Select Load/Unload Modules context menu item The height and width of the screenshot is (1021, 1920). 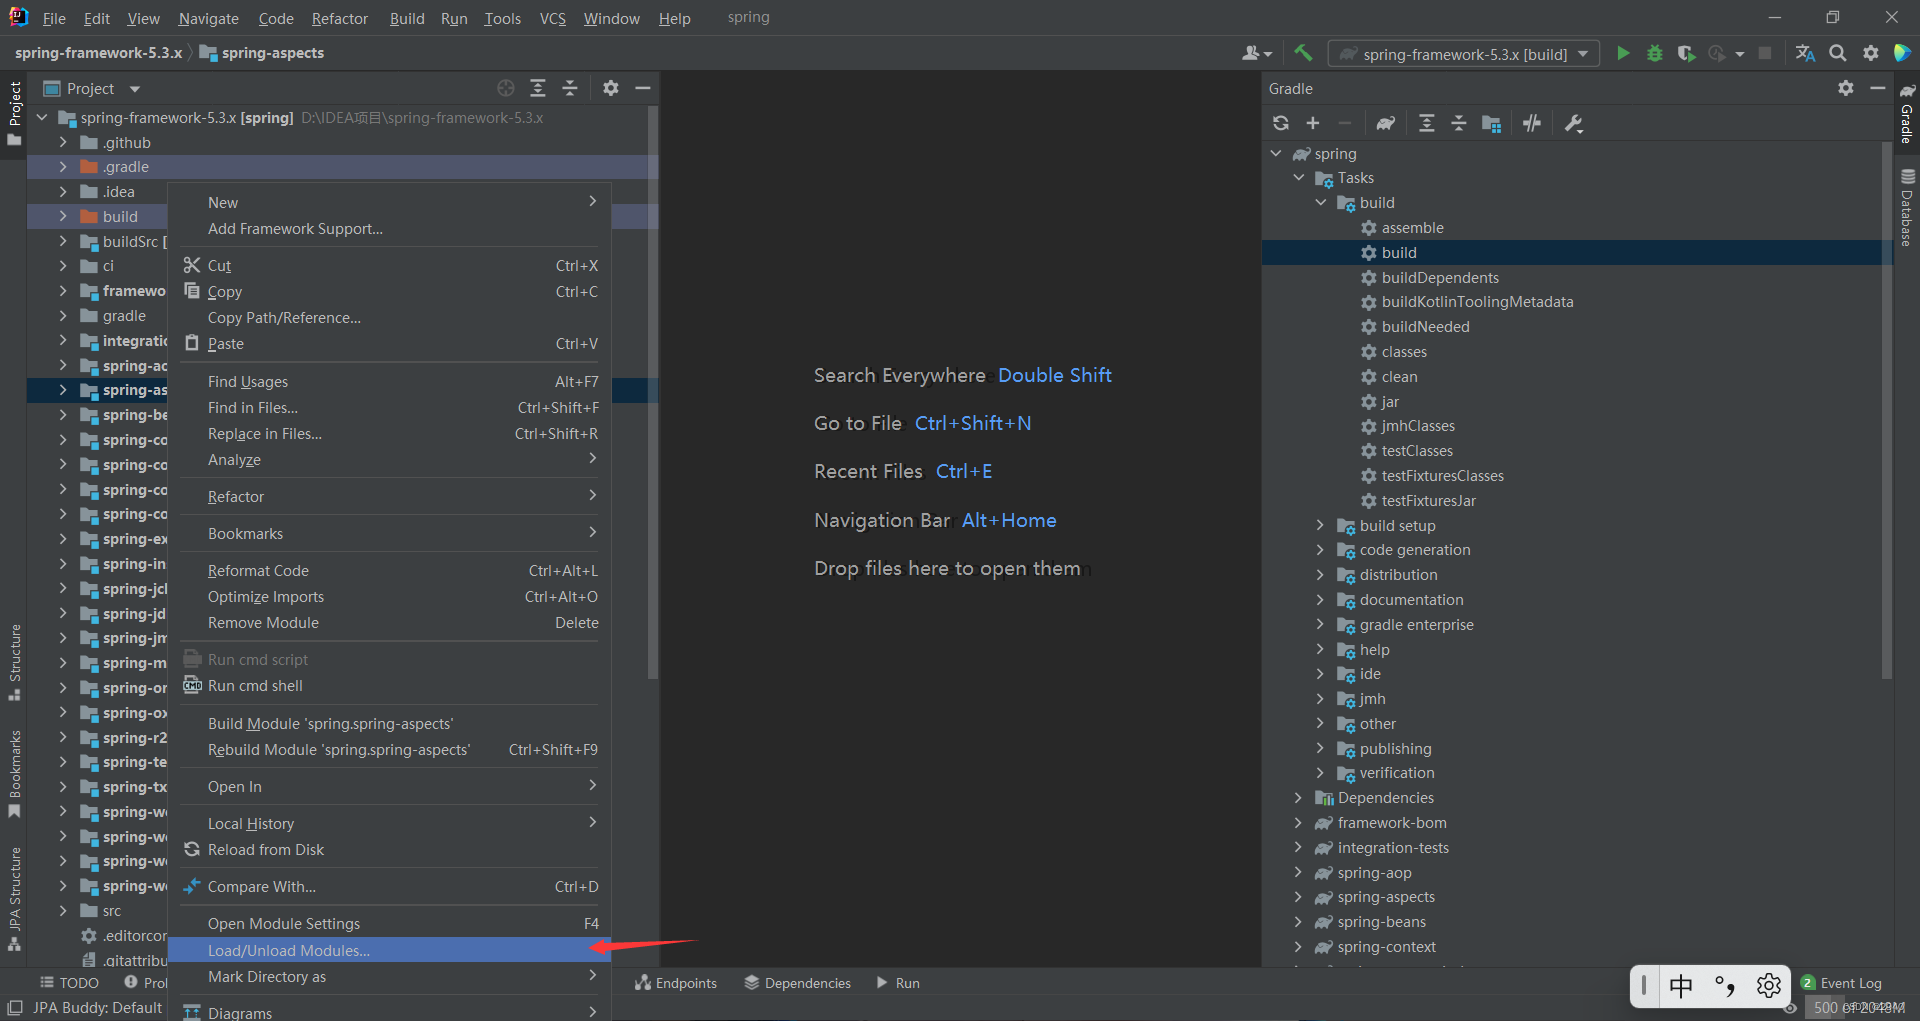[390, 950]
